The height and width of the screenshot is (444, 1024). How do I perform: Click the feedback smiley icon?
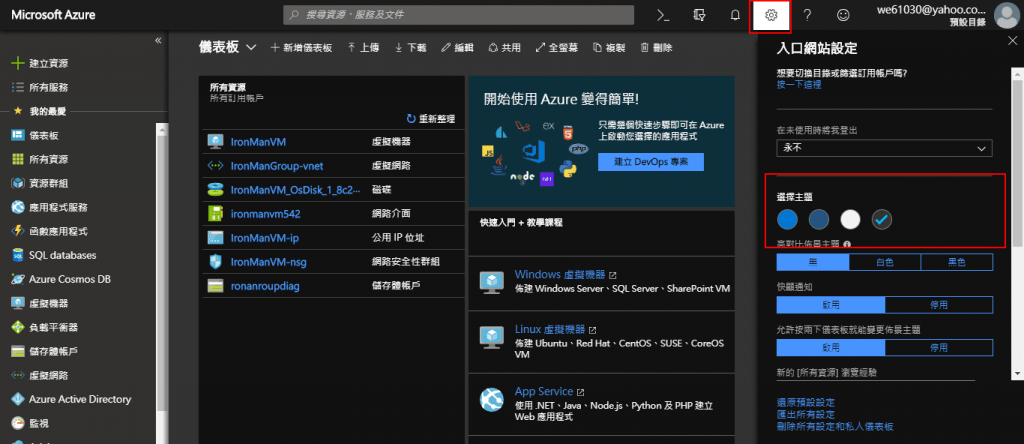pyautogui.click(x=844, y=15)
